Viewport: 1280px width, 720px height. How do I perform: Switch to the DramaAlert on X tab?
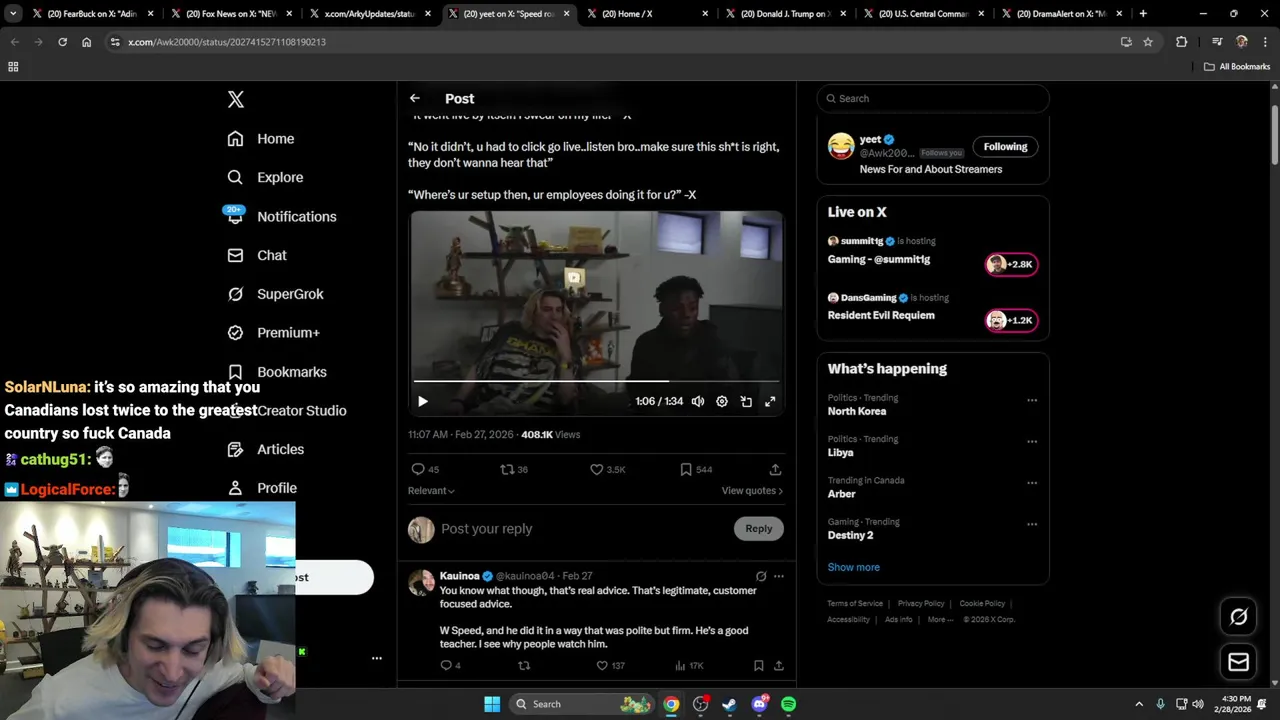coord(1062,14)
